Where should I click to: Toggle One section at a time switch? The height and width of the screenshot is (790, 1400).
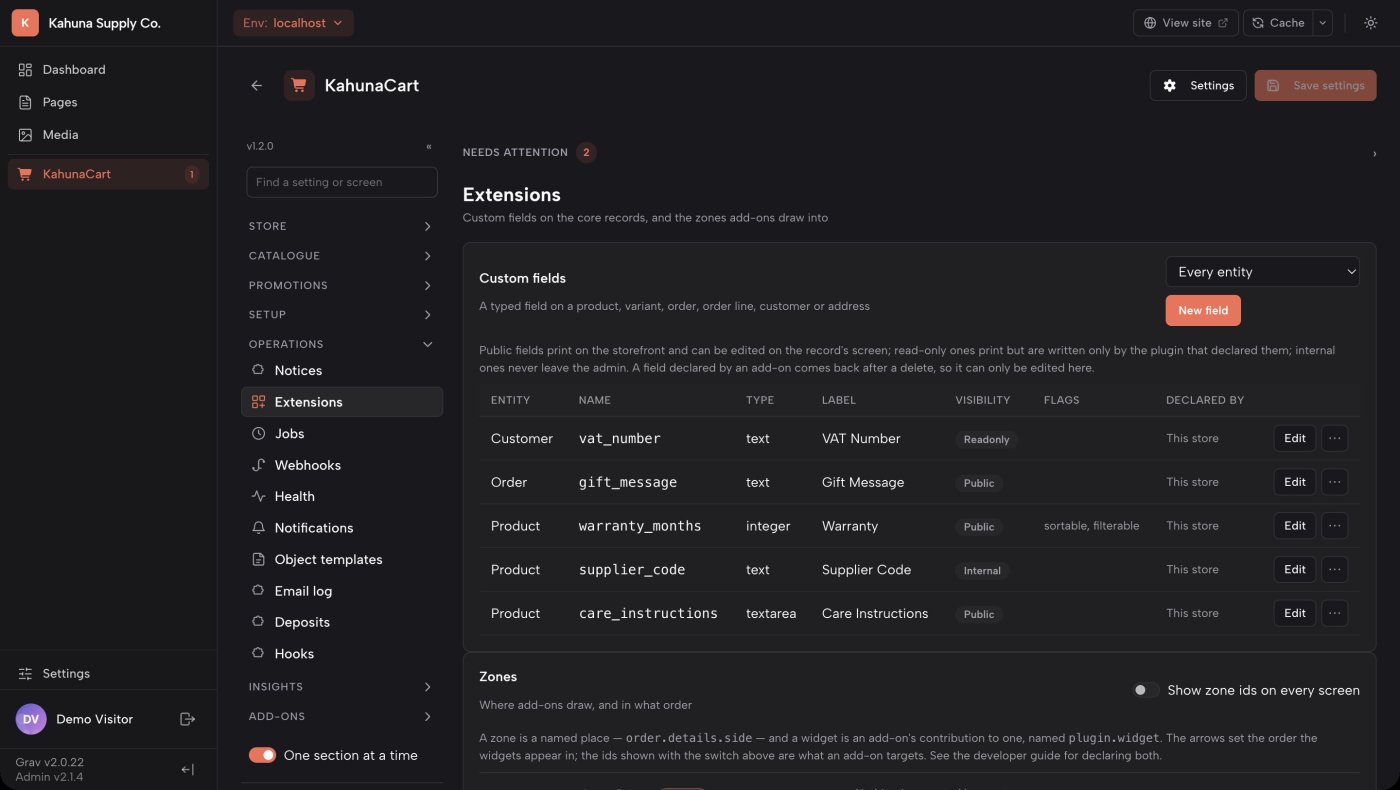[262, 756]
